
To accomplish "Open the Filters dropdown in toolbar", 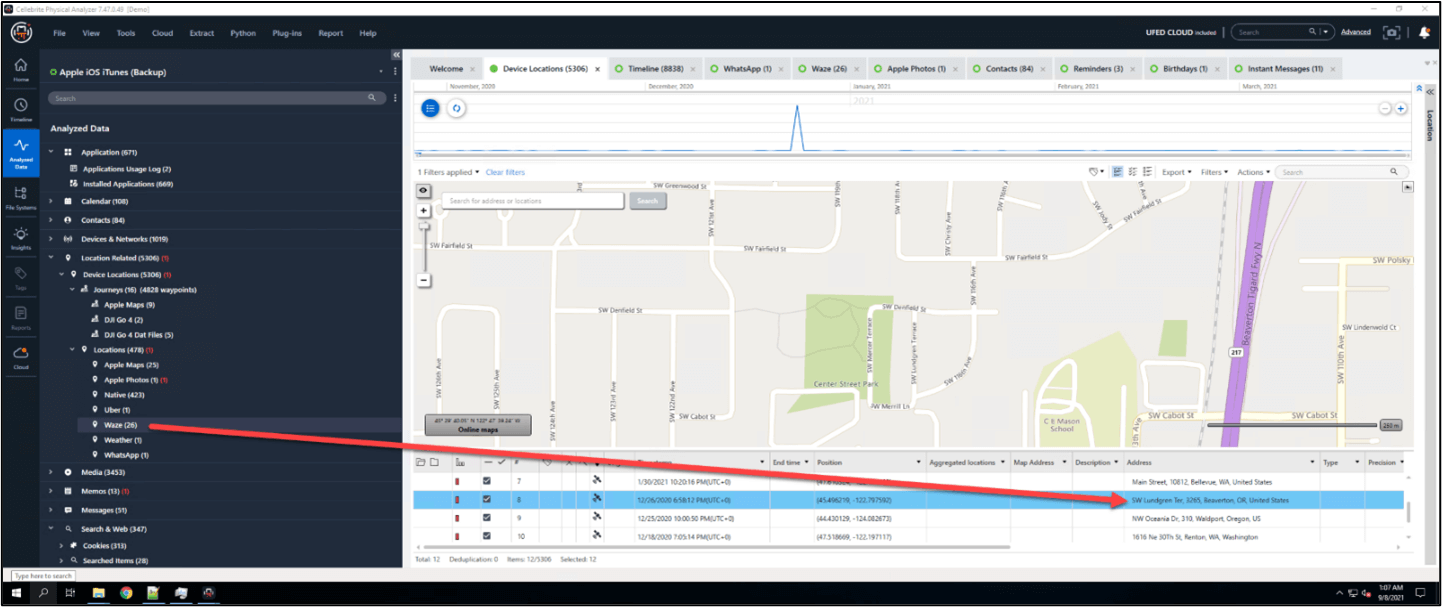I will (1214, 172).
